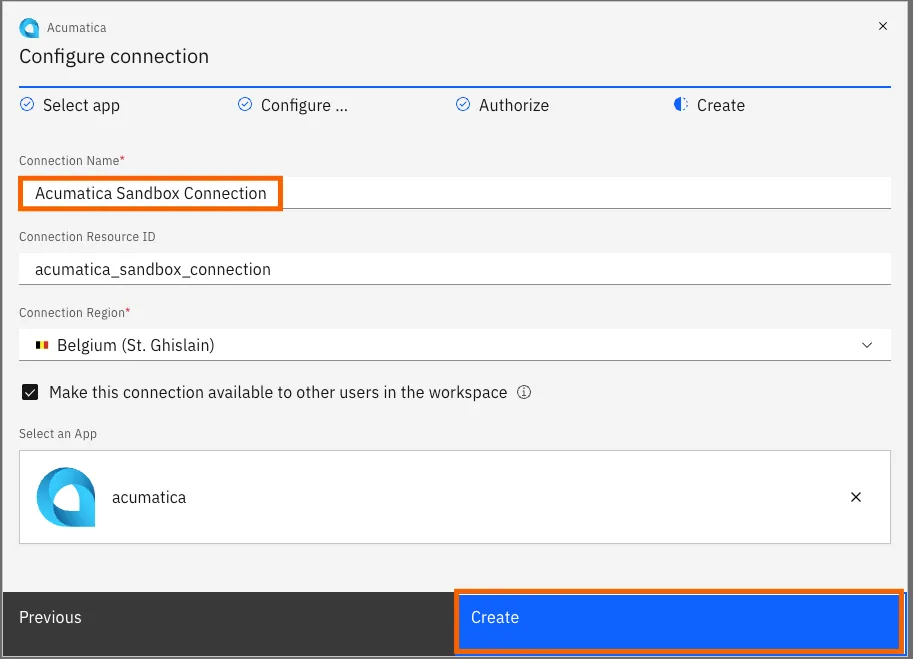Click the info icon beside workspace option
This screenshot has height=659, width=913.
click(x=524, y=392)
